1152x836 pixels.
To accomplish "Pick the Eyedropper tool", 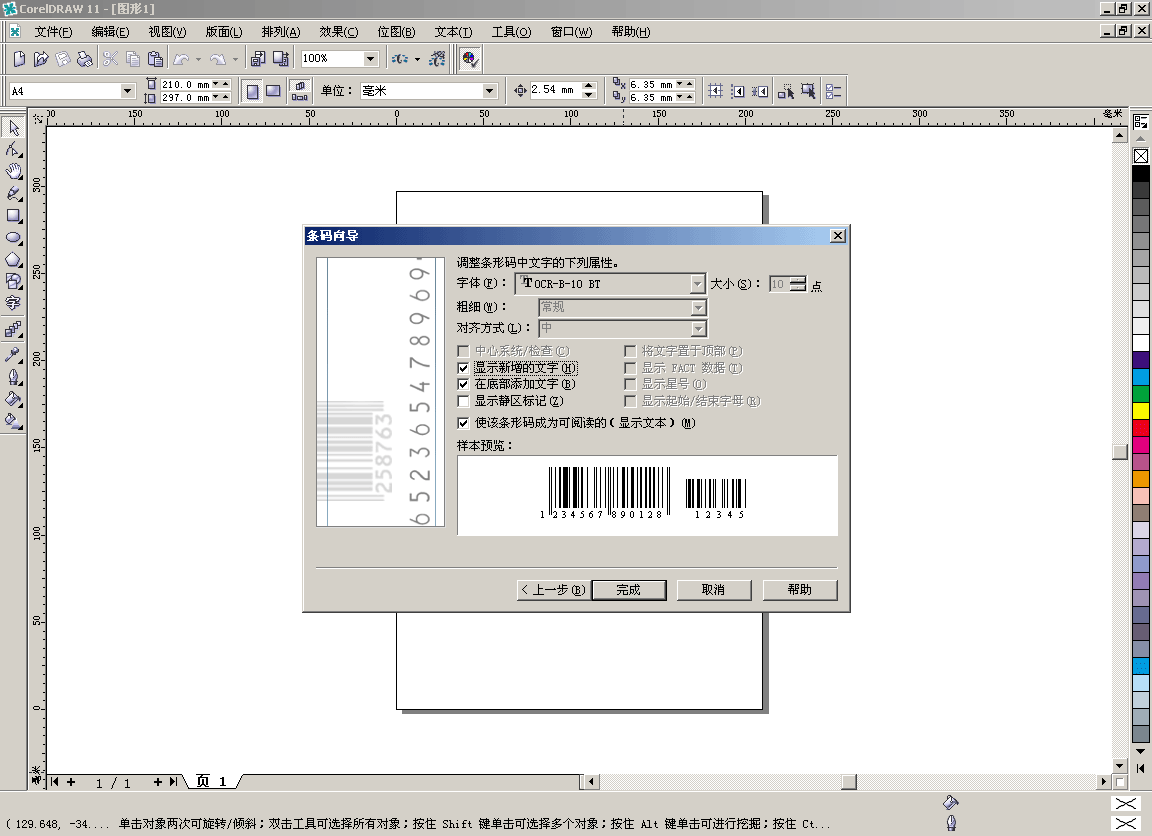I will pyautogui.click(x=13, y=354).
